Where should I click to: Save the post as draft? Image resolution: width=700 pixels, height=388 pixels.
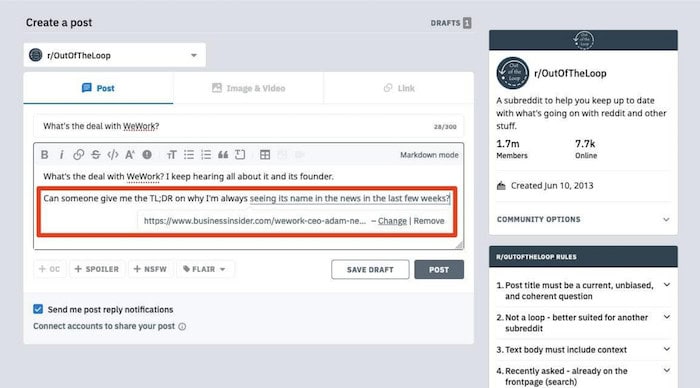(x=370, y=270)
